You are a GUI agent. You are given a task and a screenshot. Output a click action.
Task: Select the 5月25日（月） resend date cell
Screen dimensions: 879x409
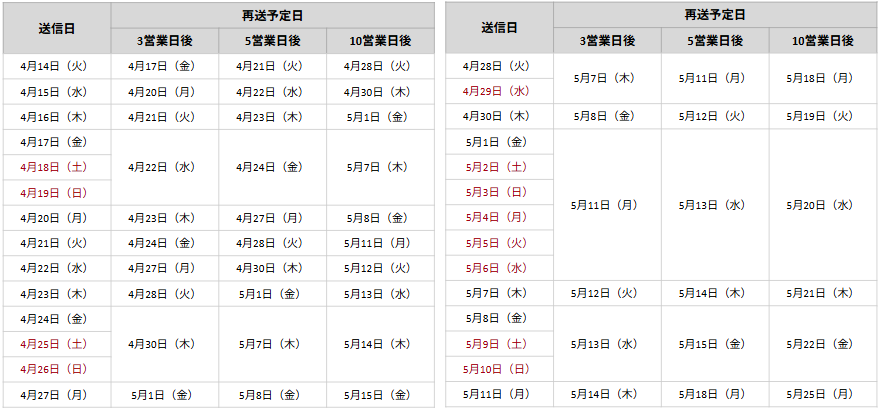point(822,394)
